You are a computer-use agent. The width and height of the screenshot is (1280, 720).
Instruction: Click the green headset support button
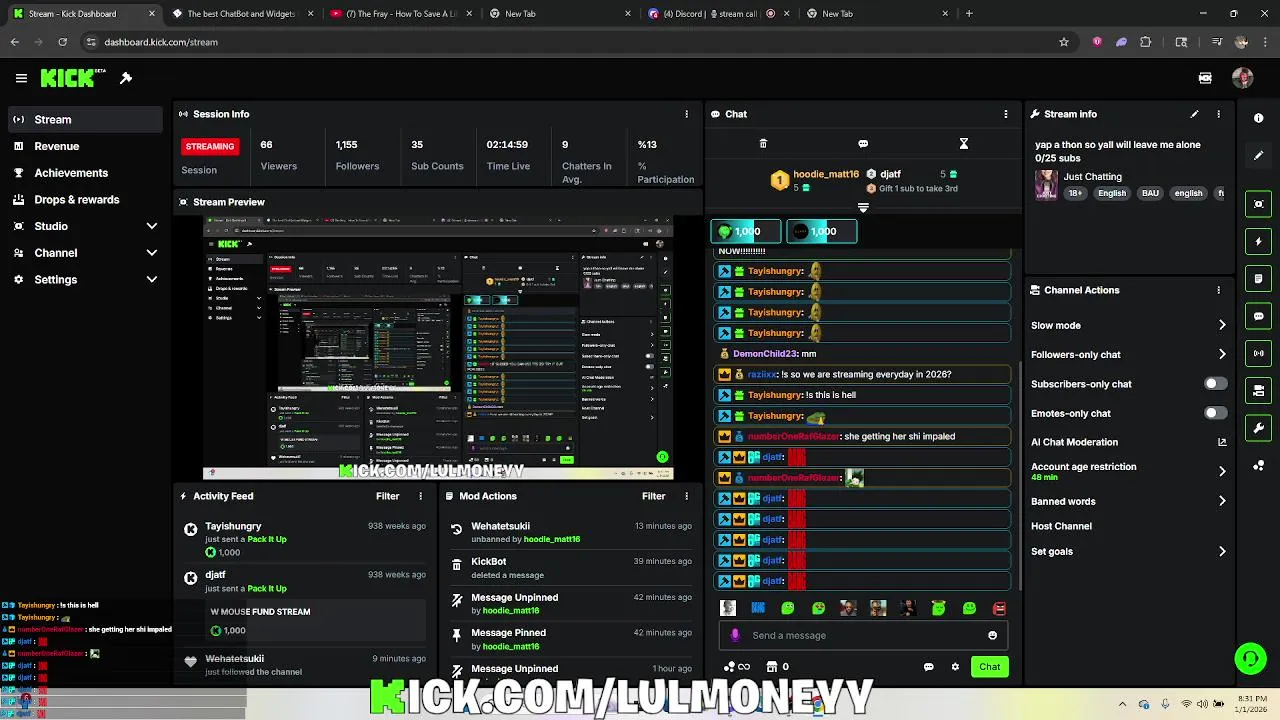pos(1250,658)
